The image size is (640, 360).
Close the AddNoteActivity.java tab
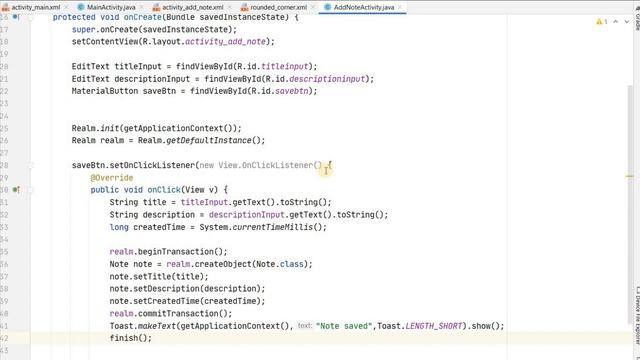400,7
